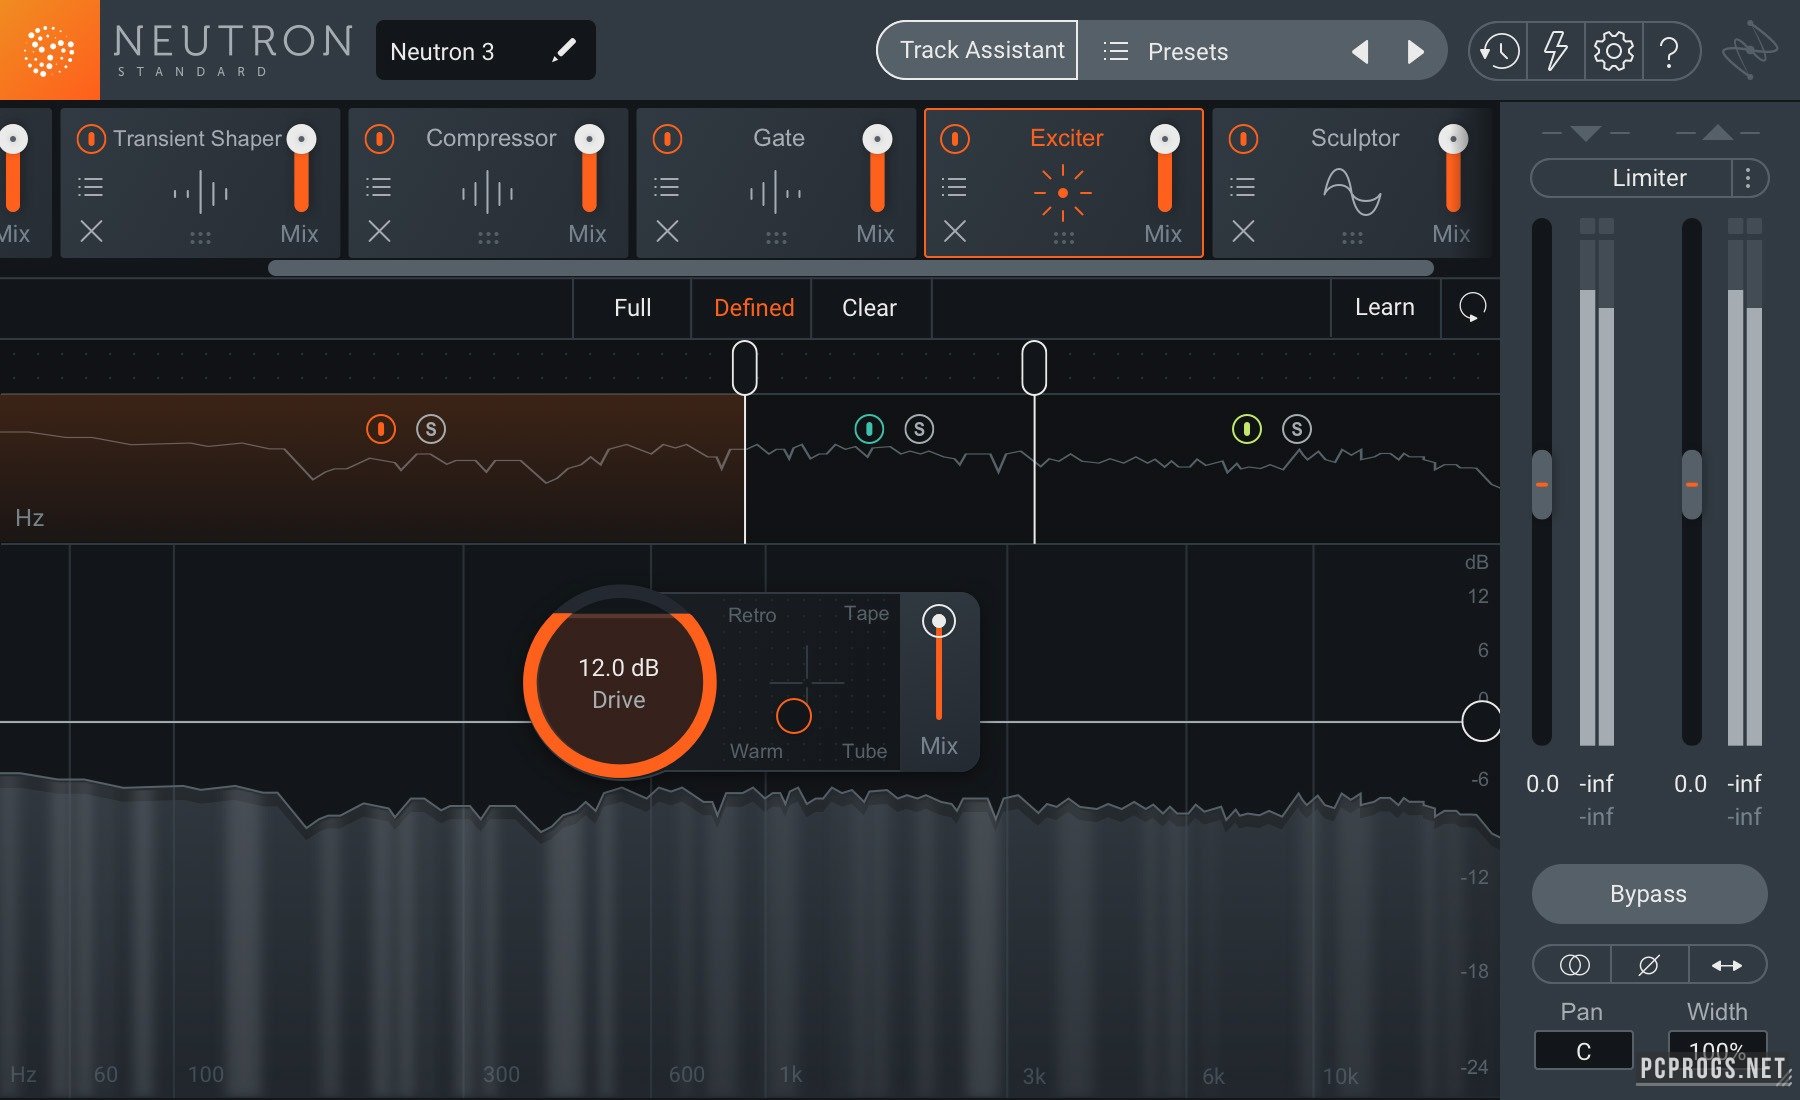Open the Compressor module preset list icon
The image size is (1800, 1100).
[379, 186]
